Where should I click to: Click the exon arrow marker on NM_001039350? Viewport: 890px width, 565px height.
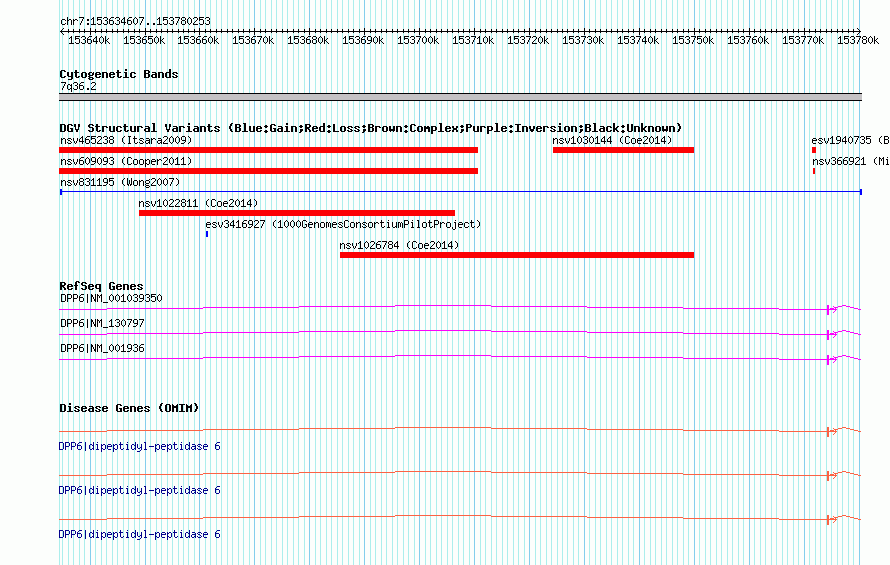[x=832, y=309]
